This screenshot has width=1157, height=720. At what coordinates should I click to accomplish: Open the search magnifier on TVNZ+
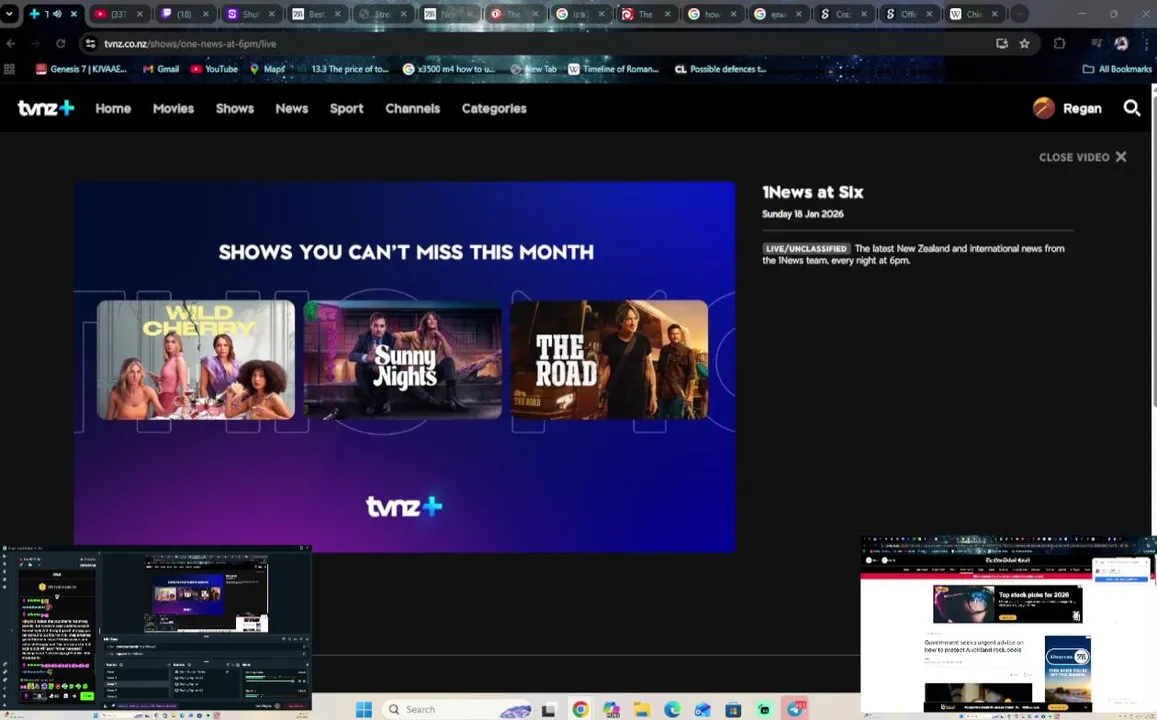click(x=1131, y=108)
